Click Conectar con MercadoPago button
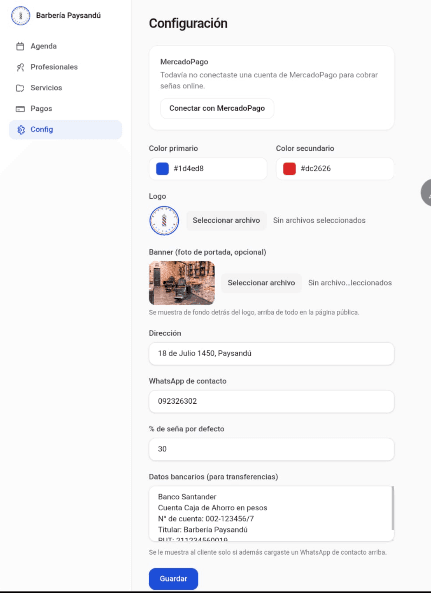 217,109
